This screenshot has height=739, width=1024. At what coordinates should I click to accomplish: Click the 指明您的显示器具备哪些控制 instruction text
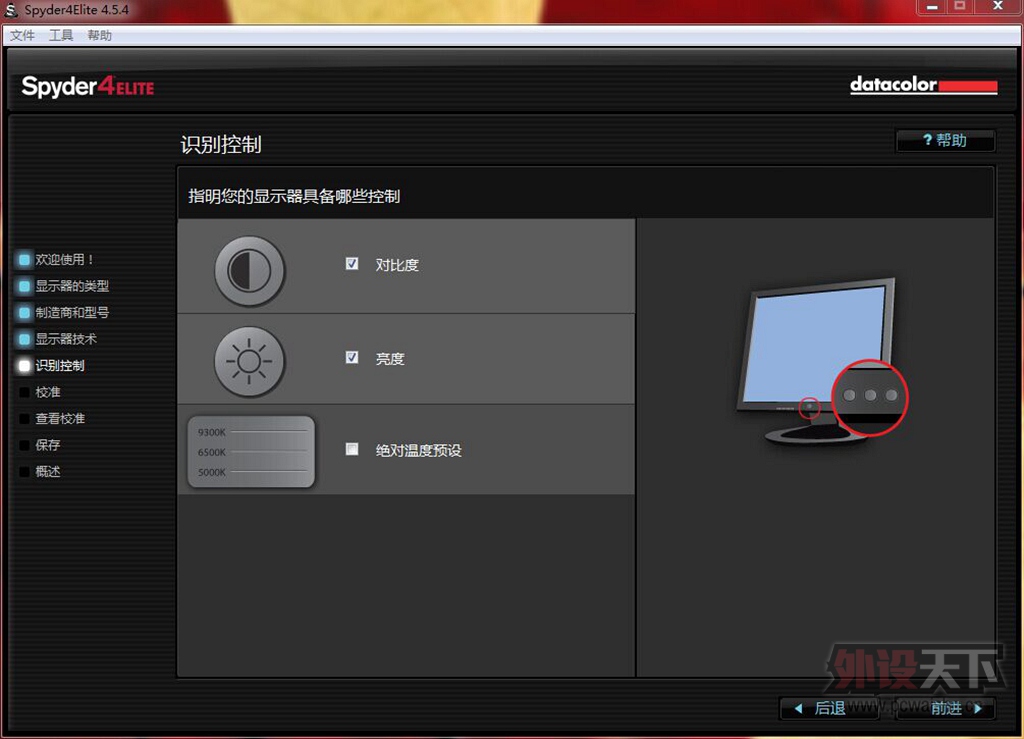coord(294,196)
